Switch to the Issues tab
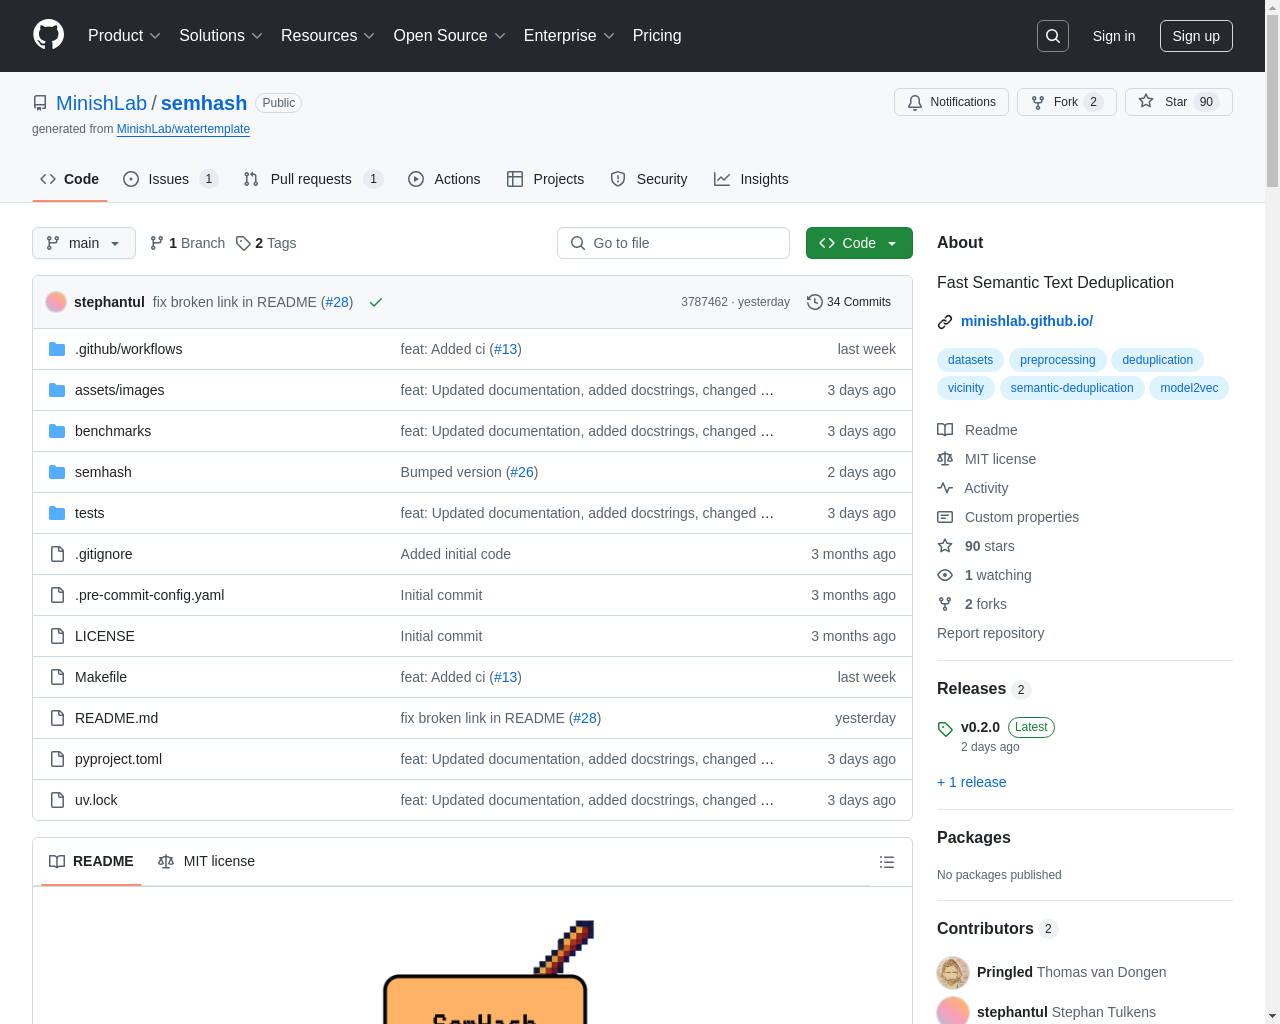The width and height of the screenshot is (1280, 1024). pos(170,179)
